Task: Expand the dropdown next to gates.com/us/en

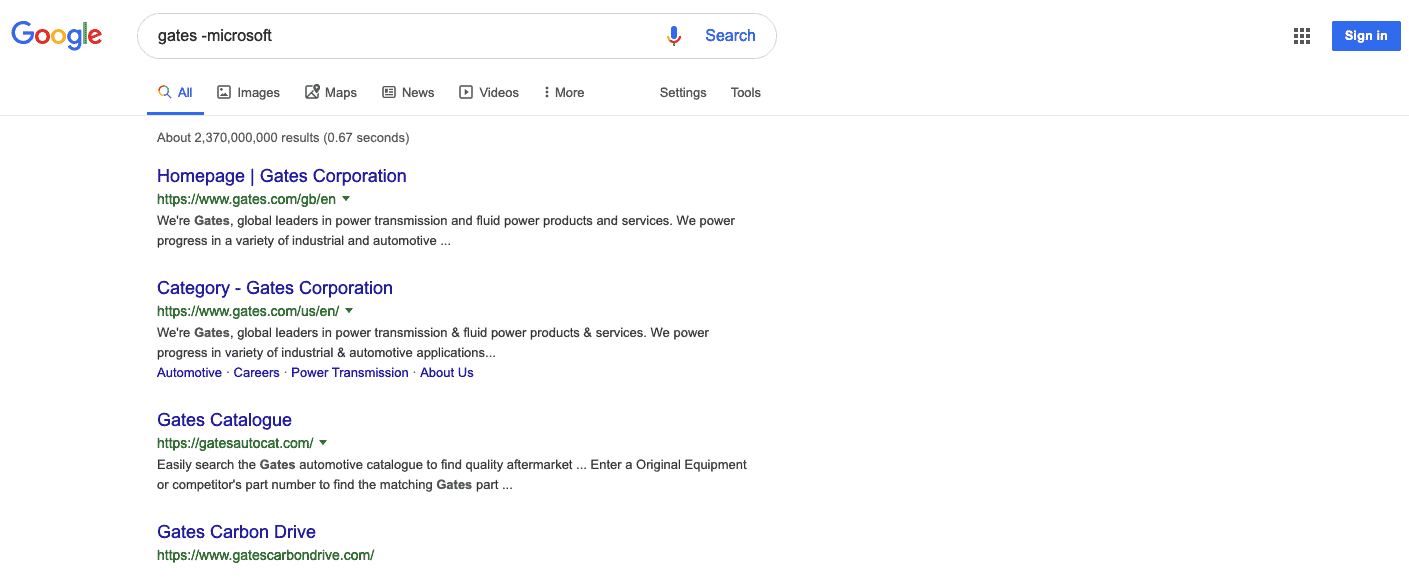Action: pos(350,311)
